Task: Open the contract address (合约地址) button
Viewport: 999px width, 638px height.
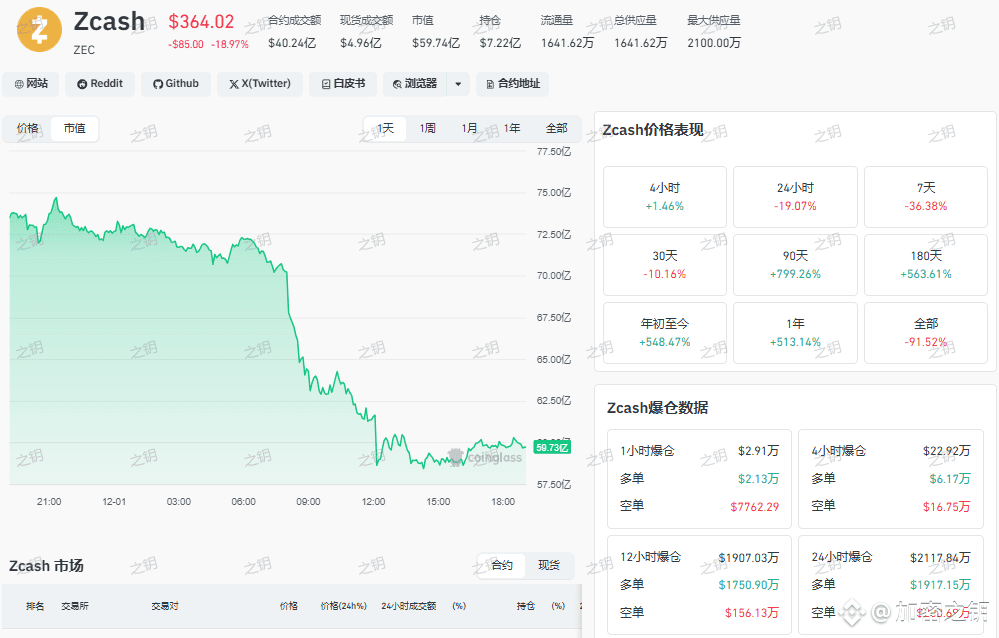Action: tap(512, 83)
